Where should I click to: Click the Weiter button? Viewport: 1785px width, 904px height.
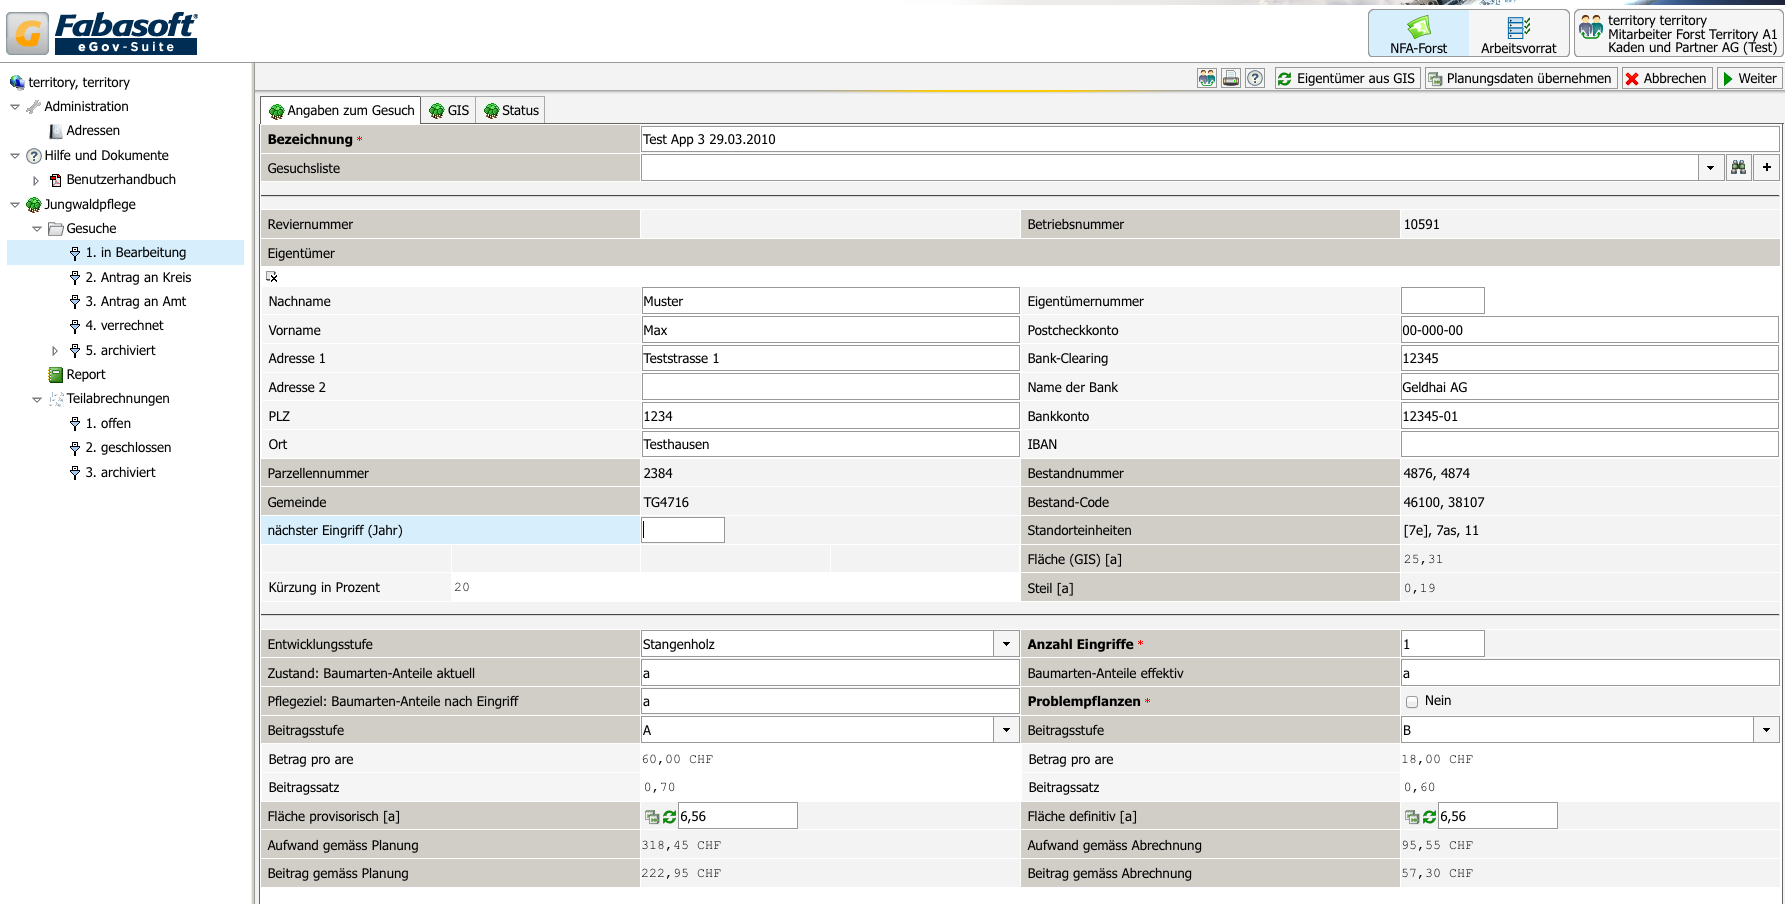click(1749, 78)
